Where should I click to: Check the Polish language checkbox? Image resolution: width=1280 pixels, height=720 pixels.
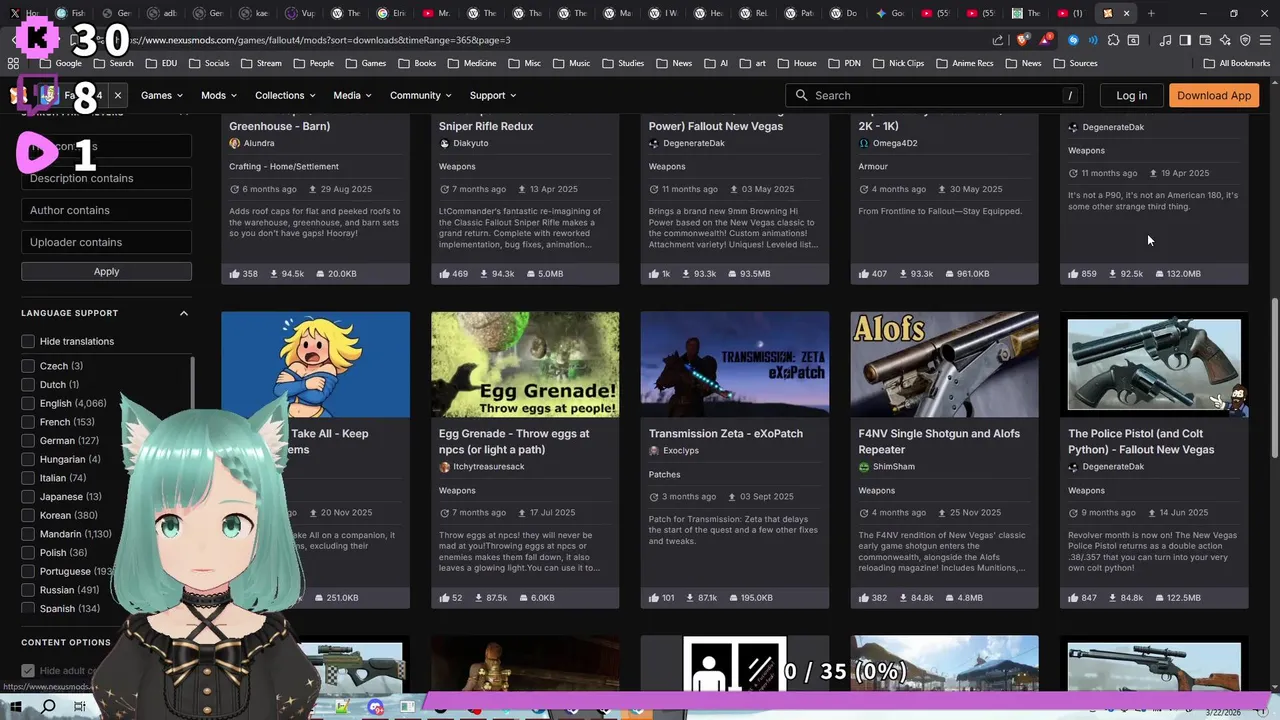(28, 553)
